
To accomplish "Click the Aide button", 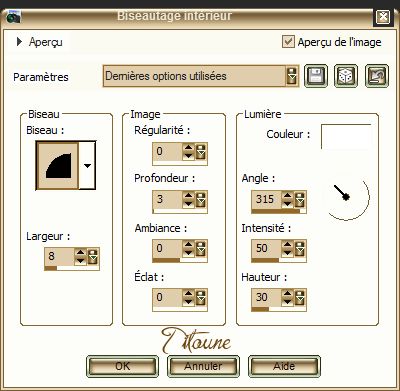I will click(x=284, y=366).
